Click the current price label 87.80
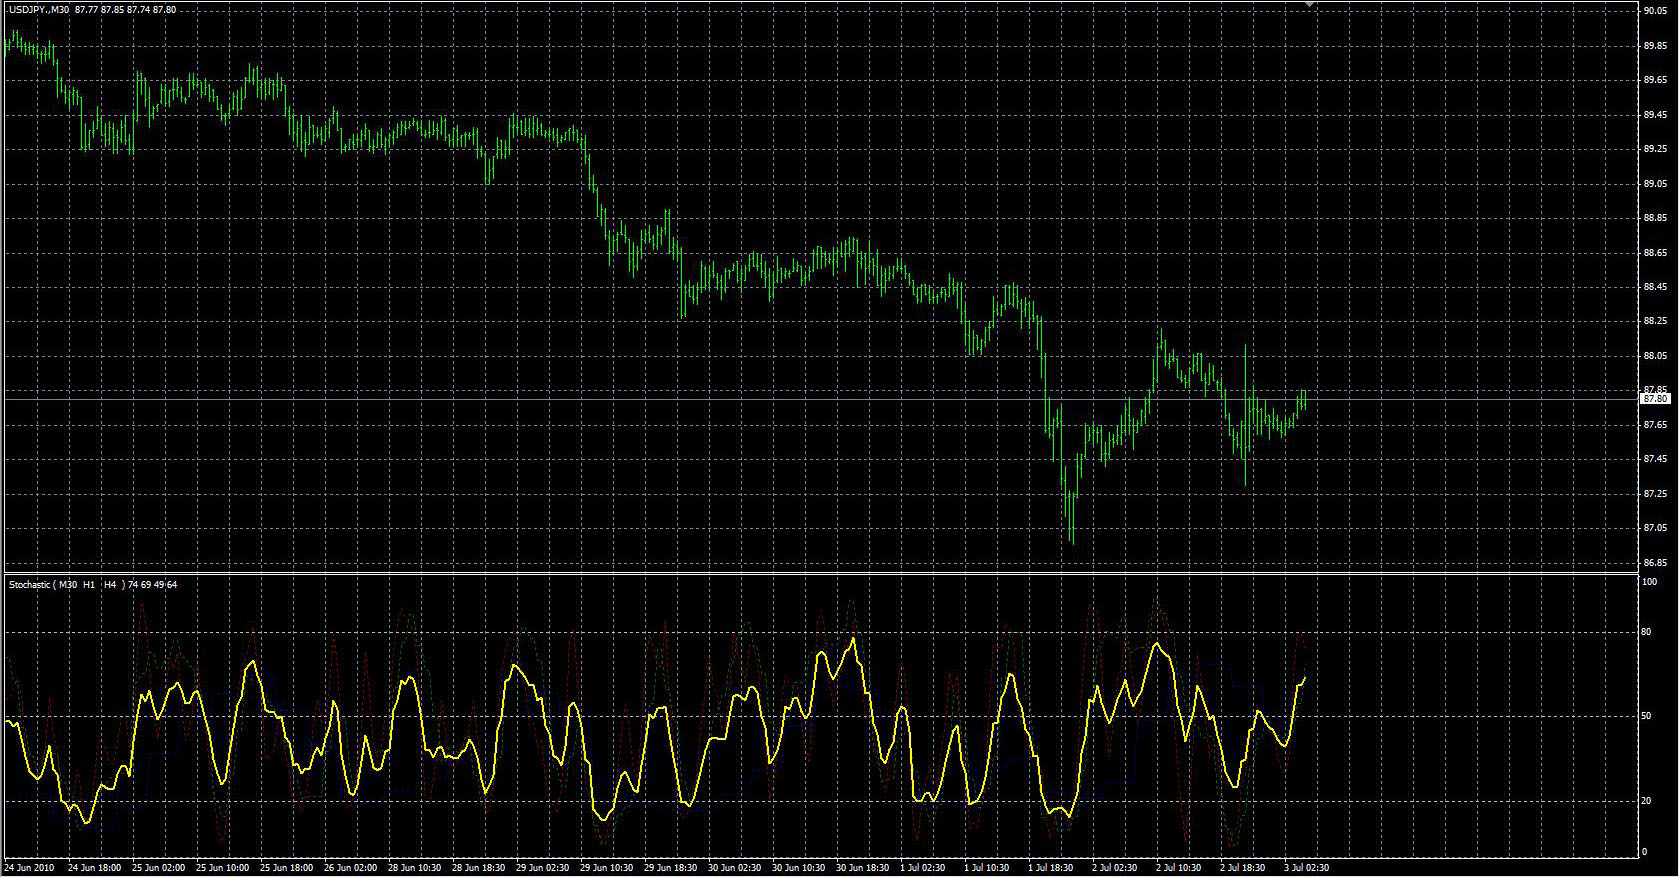Viewport: 1680px width, 877px height. pyautogui.click(x=1655, y=399)
